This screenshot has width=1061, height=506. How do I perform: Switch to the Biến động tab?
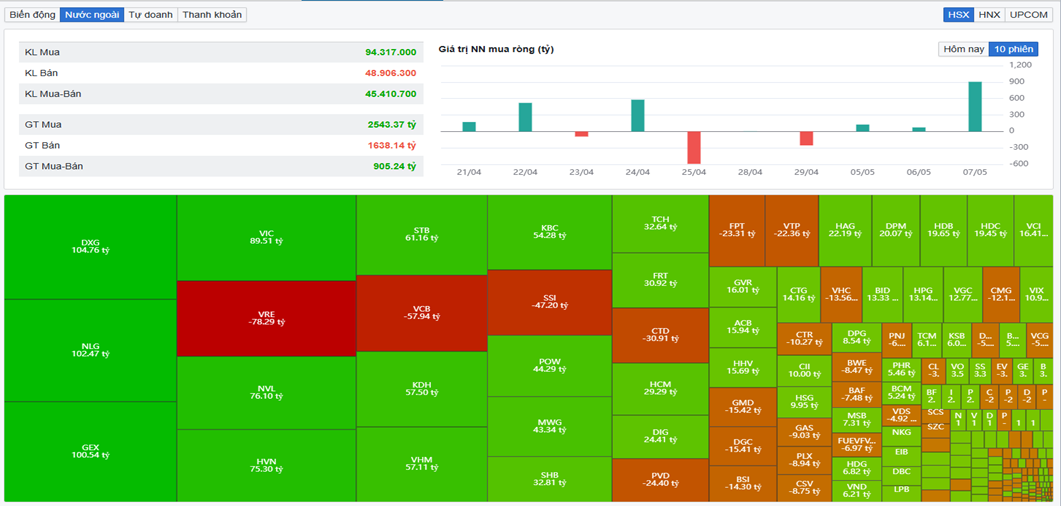coord(32,15)
